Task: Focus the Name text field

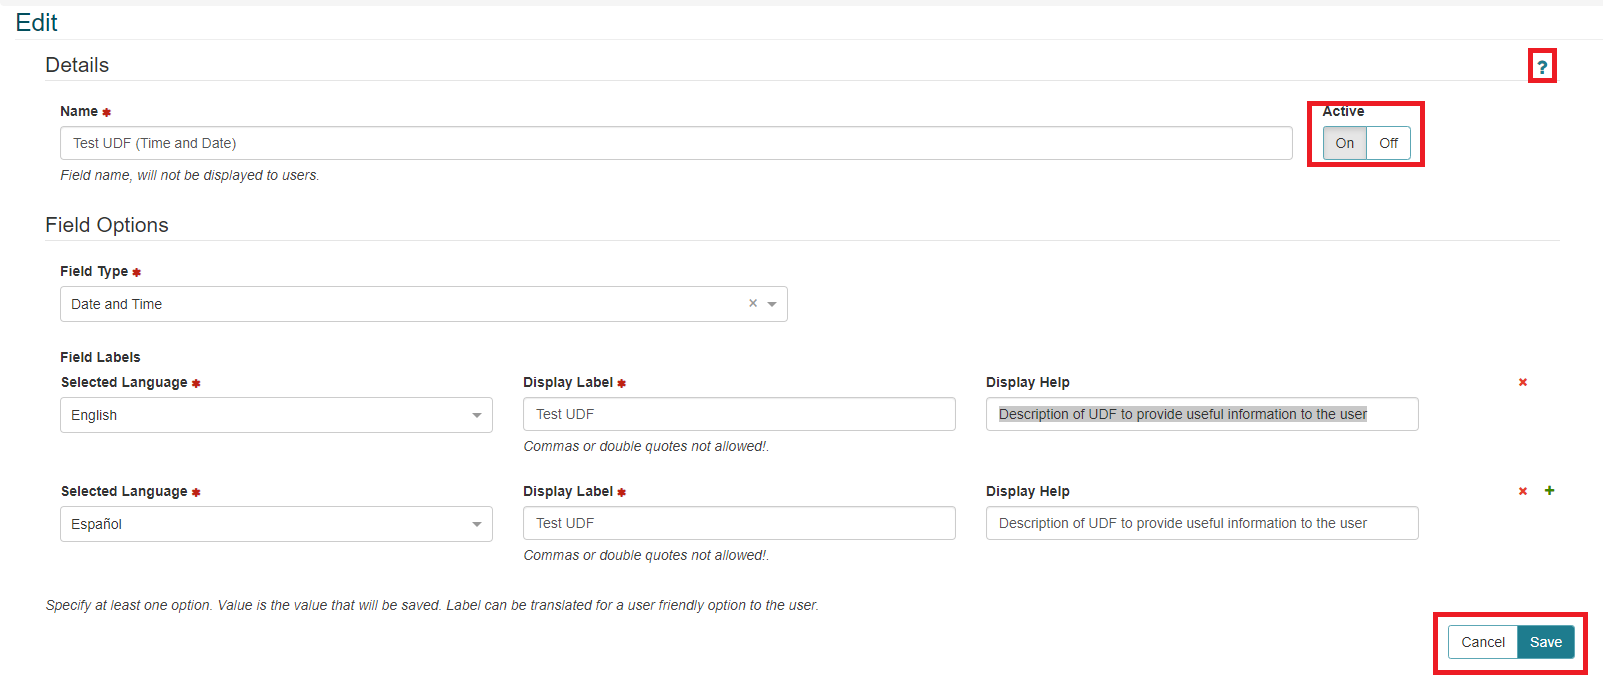Action: pos(675,143)
